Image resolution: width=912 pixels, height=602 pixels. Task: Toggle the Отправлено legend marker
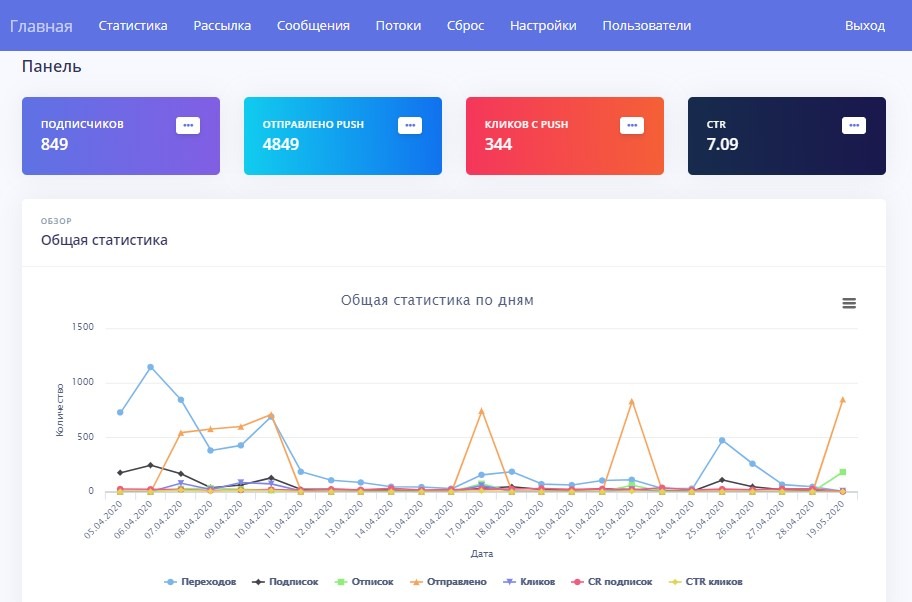click(x=416, y=582)
